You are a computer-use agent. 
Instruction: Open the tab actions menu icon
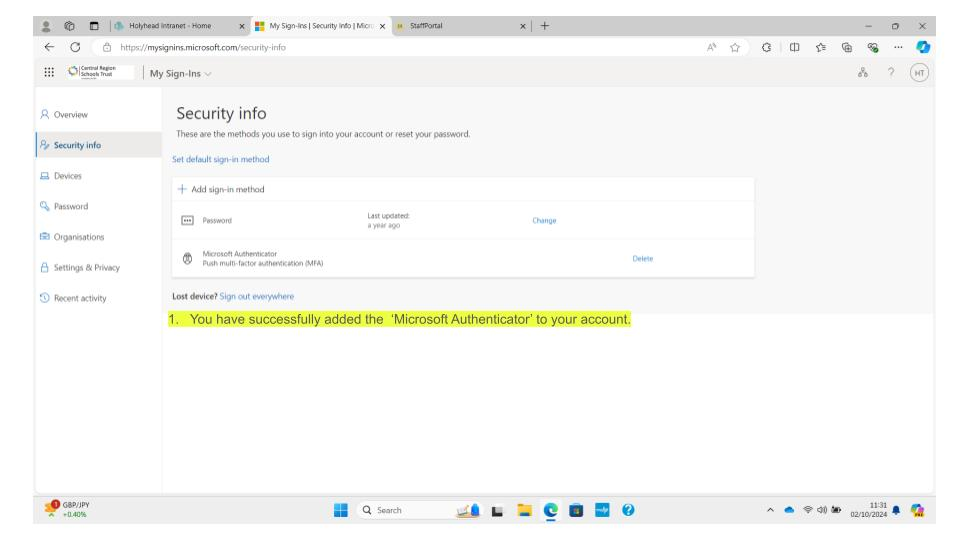(94, 26)
